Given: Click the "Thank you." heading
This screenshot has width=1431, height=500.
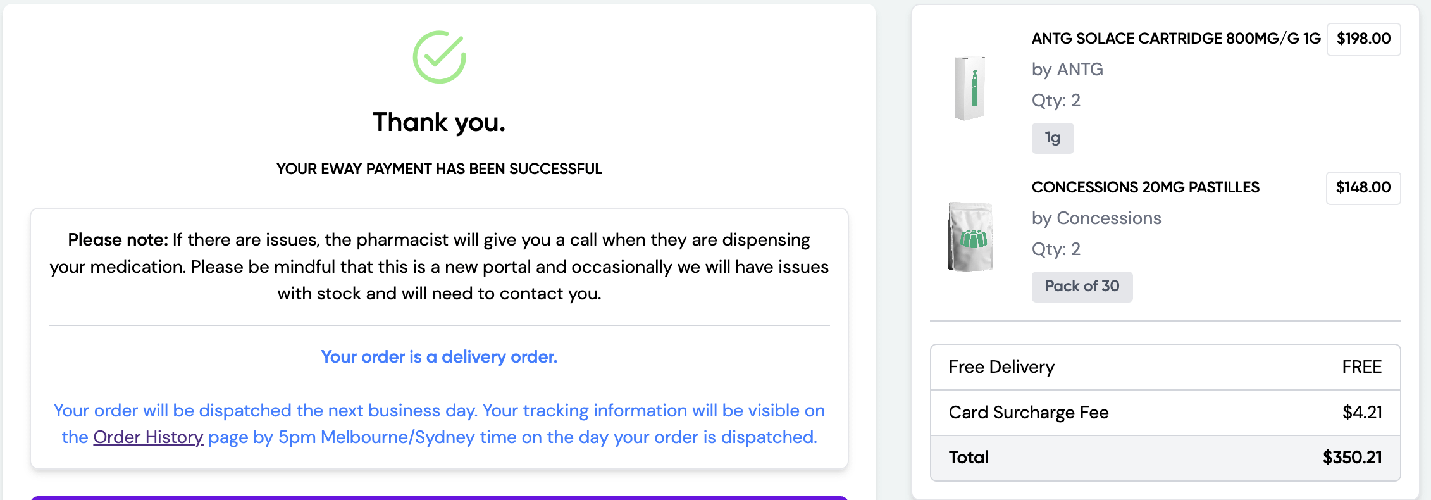Looking at the screenshot, I should pyautogui.click(x=439, y=122).
